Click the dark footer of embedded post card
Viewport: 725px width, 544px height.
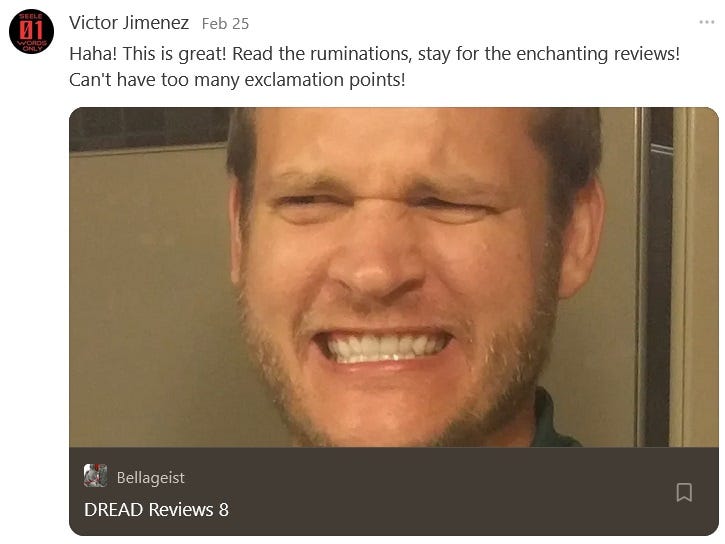click(394, 491)
